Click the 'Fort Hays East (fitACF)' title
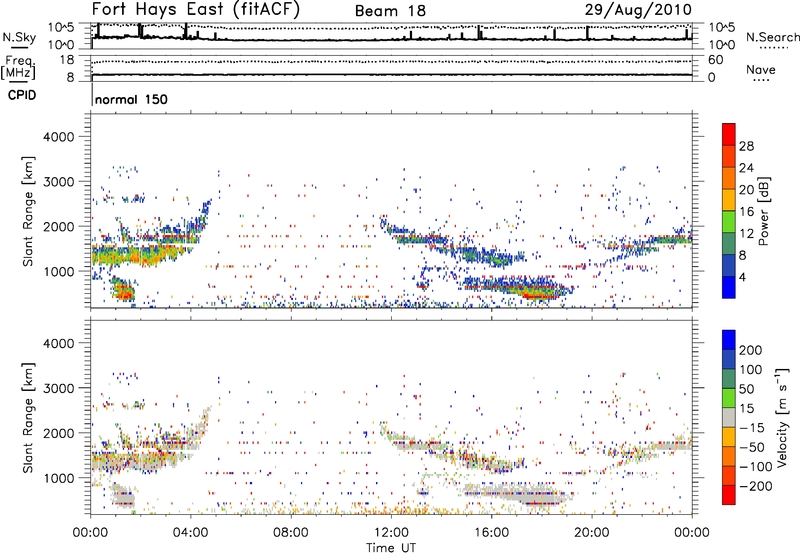The width and height of the screenshot is (800, 554). (x=195, y=9)
